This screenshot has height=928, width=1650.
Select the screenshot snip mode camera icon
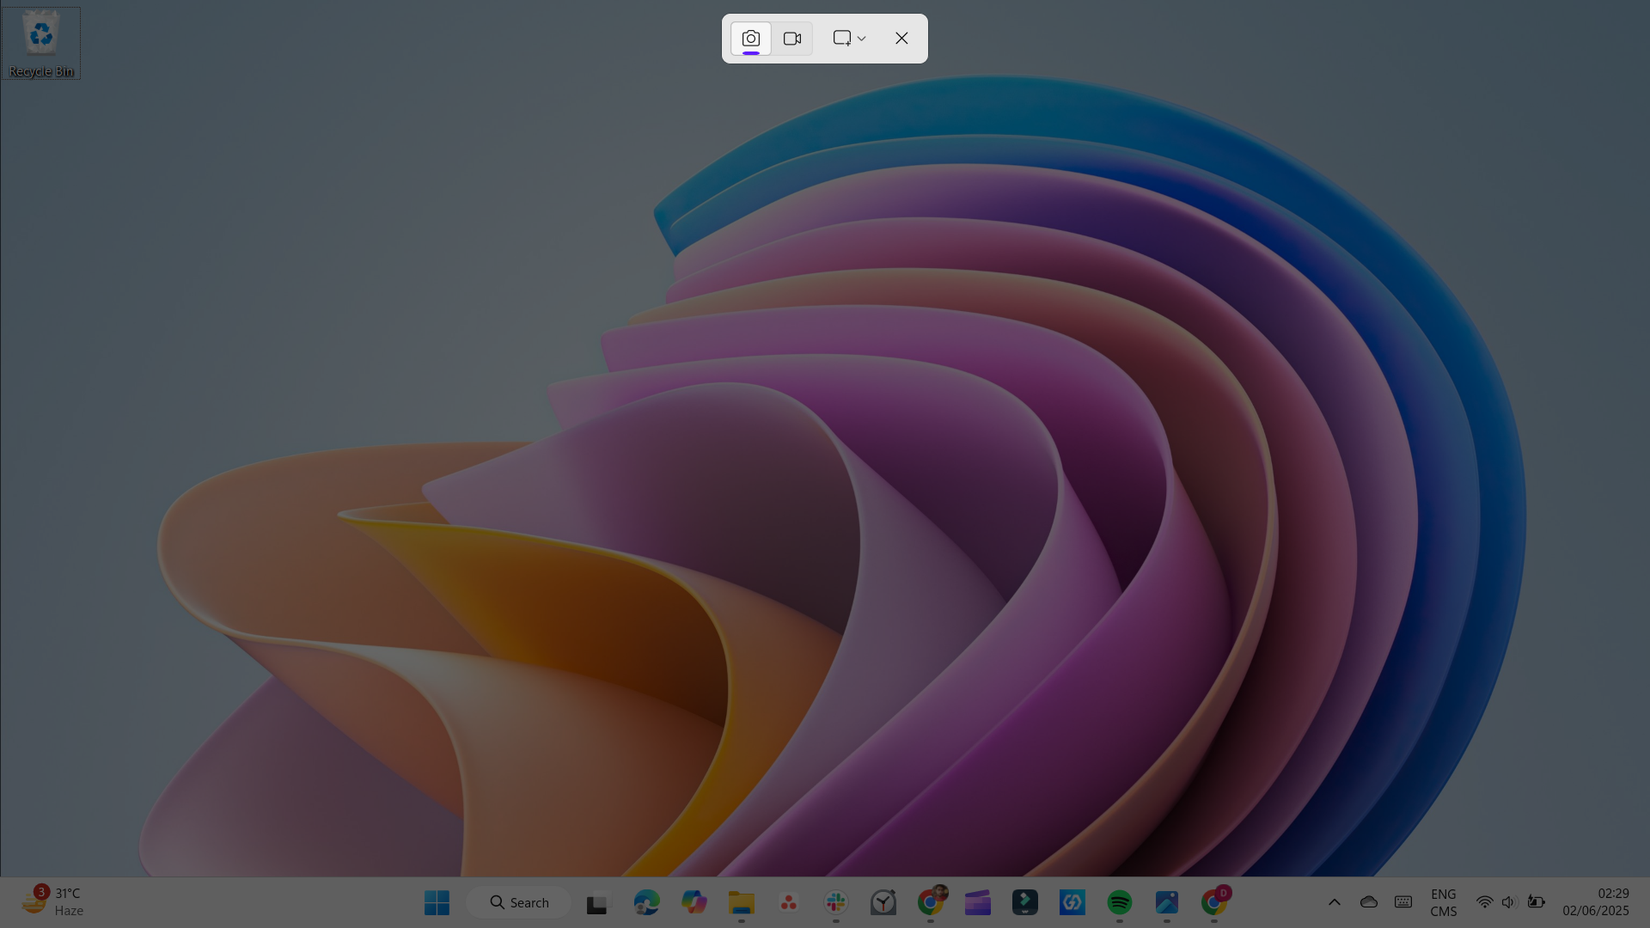pos(750,38)
